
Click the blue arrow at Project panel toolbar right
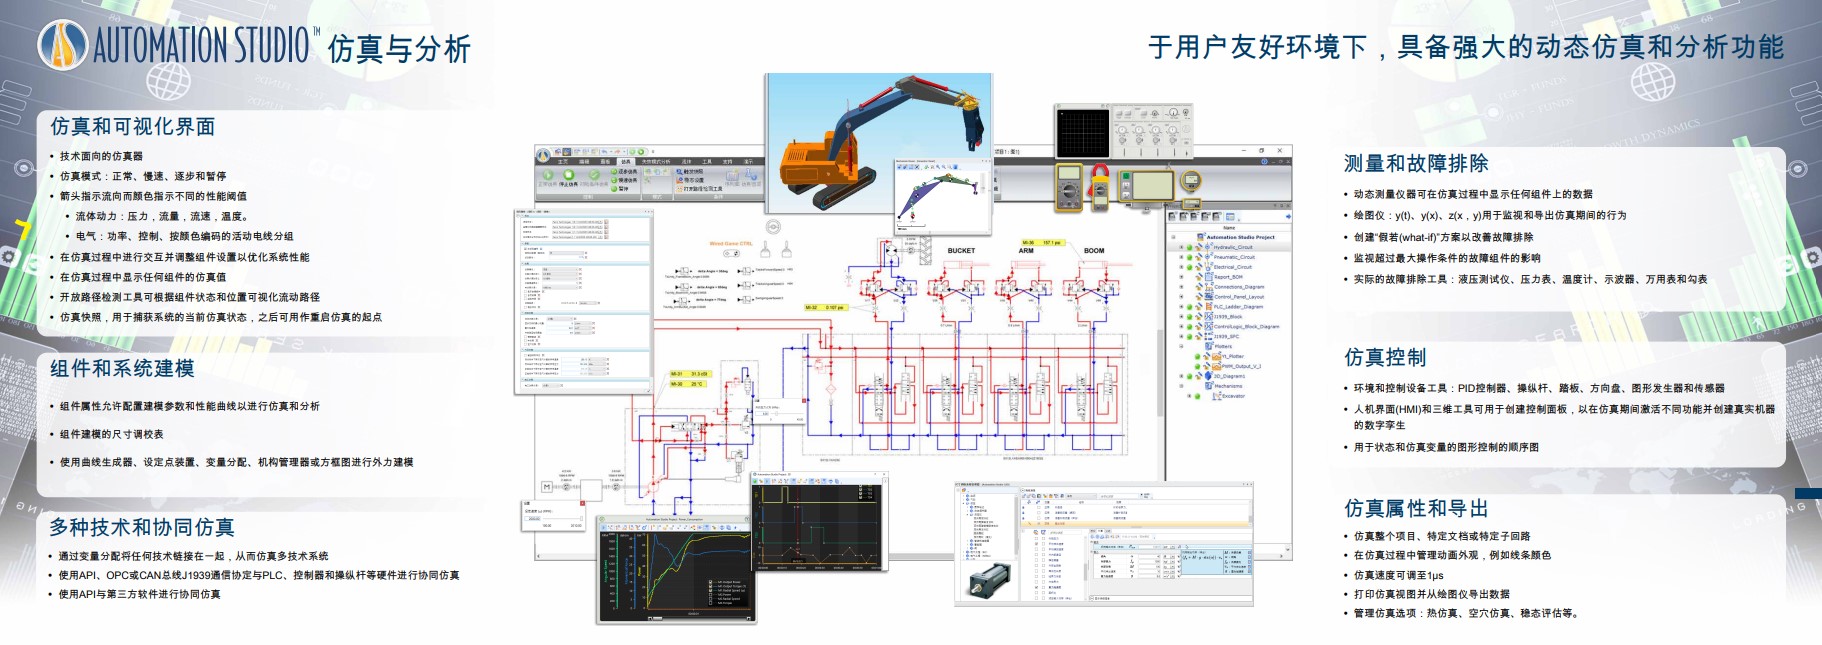tap(1288, 216)
